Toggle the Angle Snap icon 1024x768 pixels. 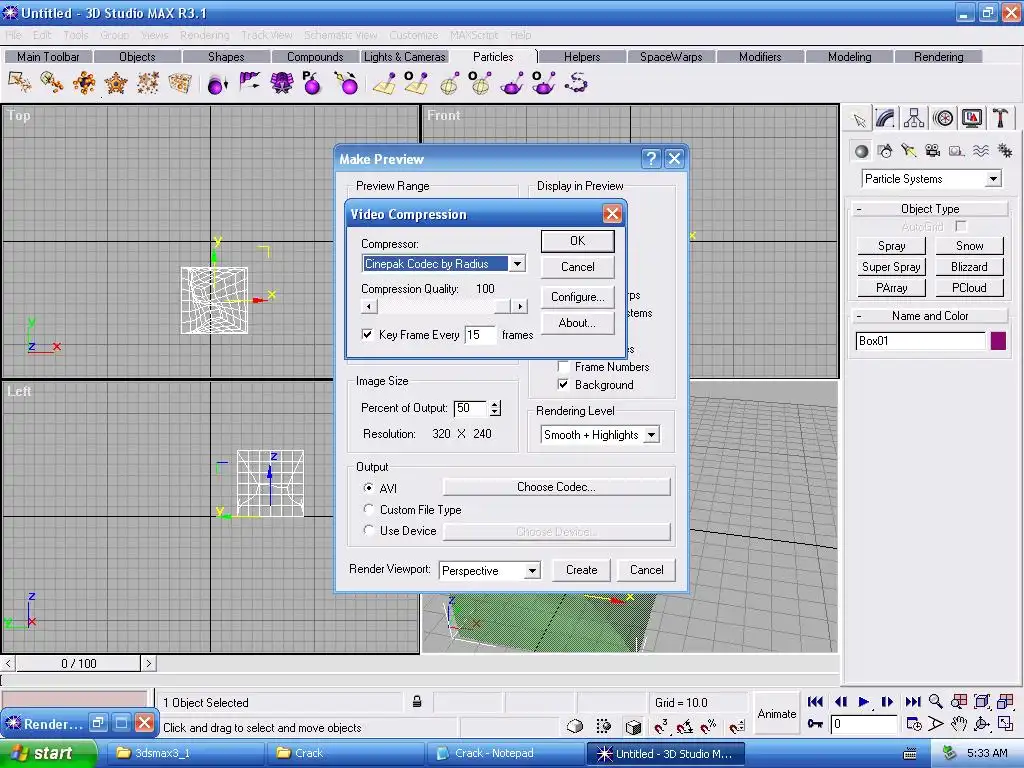pos(684,726)
